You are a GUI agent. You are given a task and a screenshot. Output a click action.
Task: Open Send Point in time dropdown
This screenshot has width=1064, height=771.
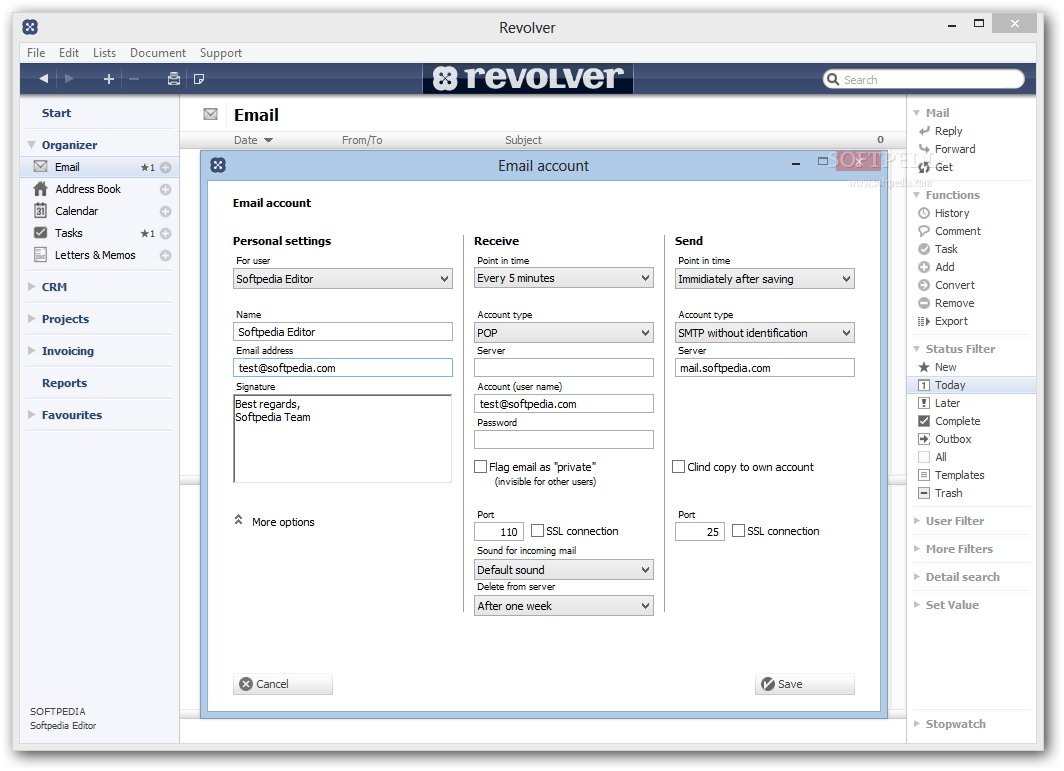[x=765, y=279]
